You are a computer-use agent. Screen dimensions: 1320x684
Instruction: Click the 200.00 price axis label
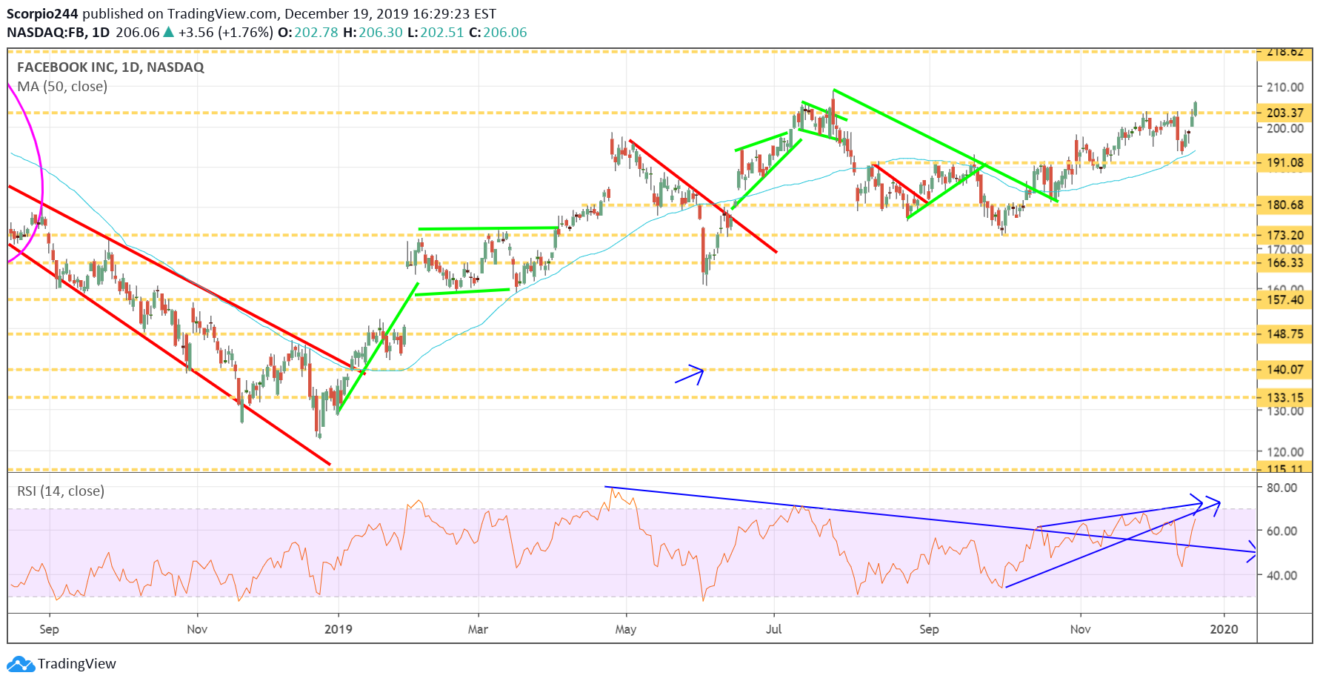tap(1286, 128)
